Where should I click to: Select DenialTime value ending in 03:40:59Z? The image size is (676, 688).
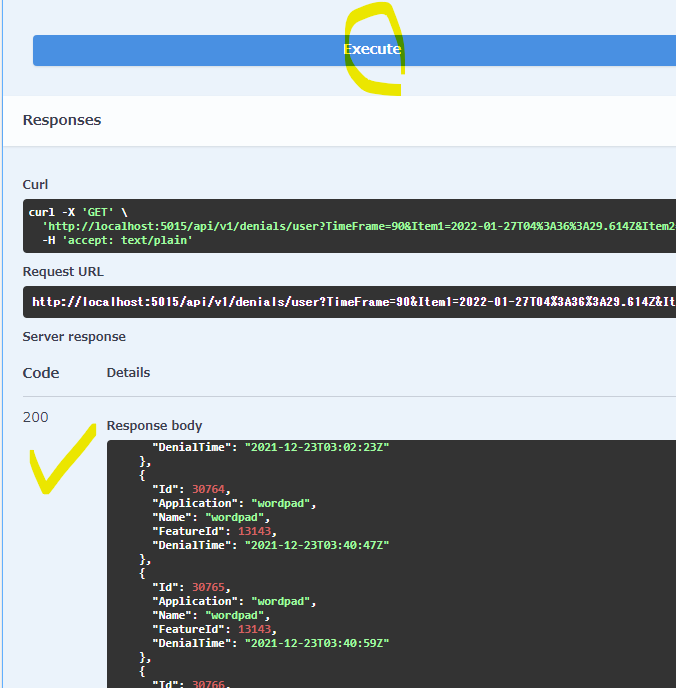click(316, 643)
